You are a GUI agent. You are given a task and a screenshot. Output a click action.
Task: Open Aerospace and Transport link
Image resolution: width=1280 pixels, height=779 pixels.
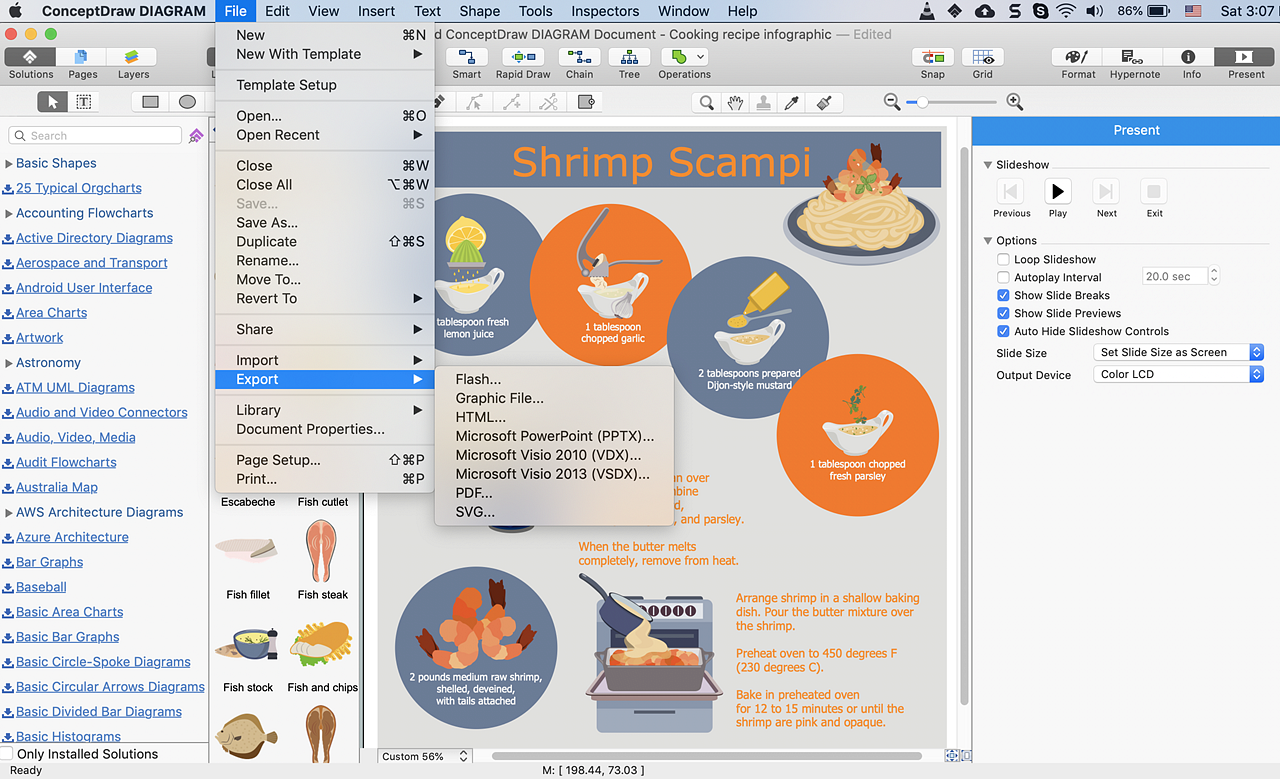92,263
